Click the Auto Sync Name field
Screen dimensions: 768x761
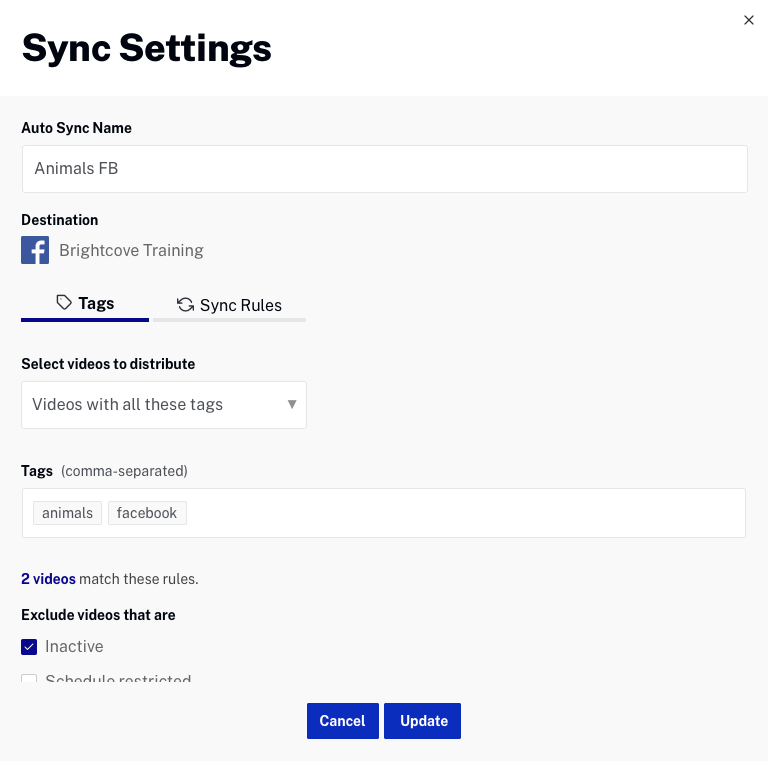click(384, 169)
